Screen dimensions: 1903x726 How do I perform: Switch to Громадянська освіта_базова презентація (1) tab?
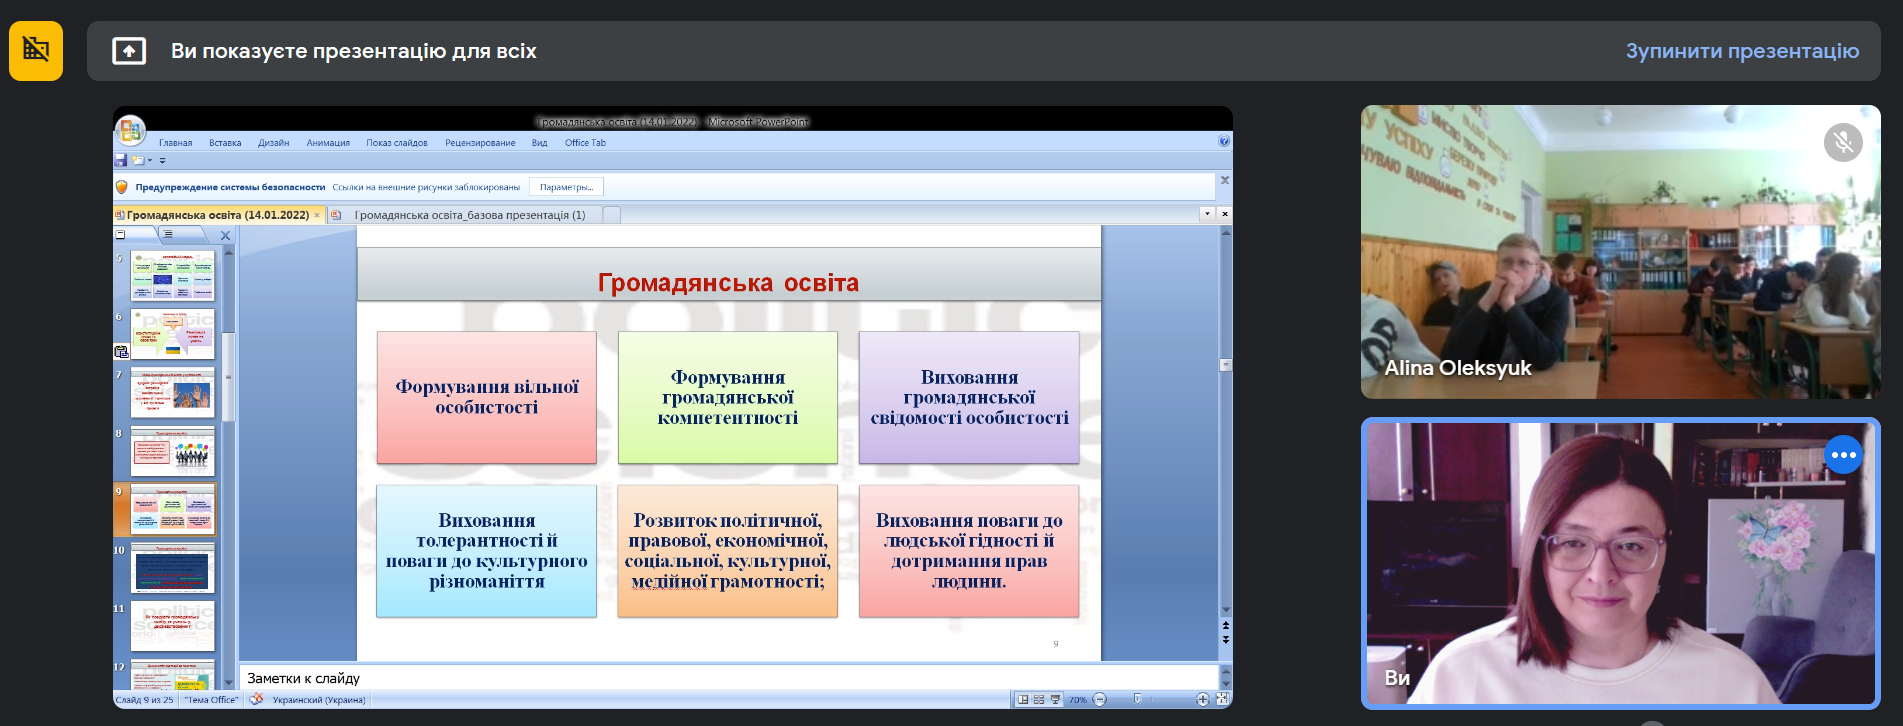coord(470,215)
